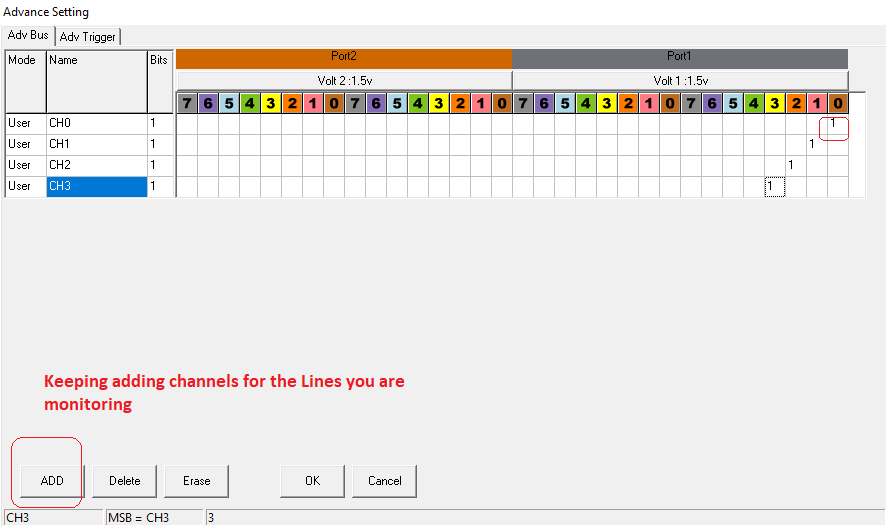Click the Port1 gray header

pos(680,58)
